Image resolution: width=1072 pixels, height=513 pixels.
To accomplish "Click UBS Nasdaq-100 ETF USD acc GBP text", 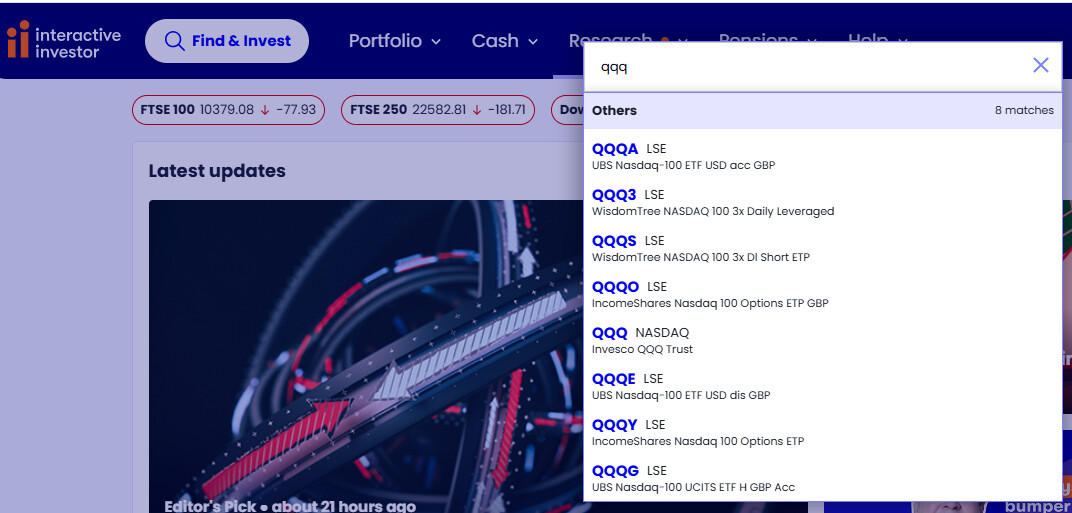I will (684, 166).
